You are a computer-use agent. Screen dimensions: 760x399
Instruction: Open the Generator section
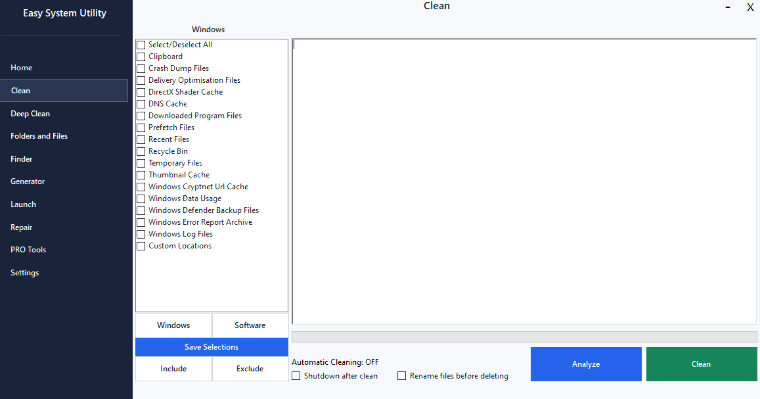64,181
